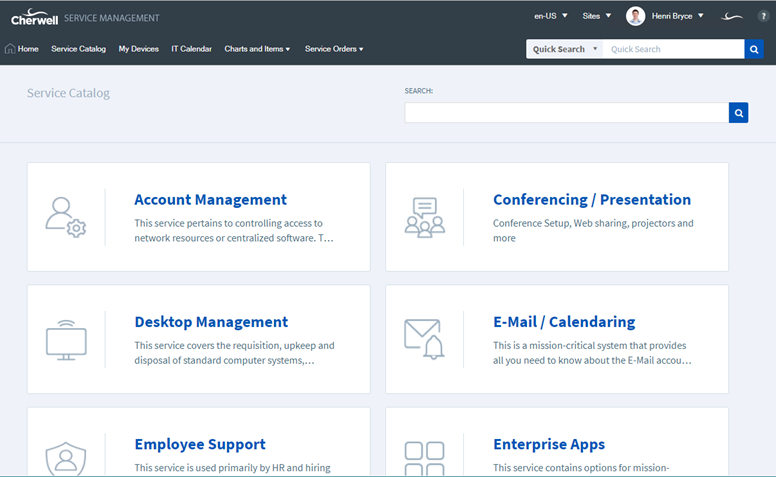Viewport: 776px width, 477px height.
Task: Click the Conferencing / Presentation people icon
Action: [x=424, y=217]
